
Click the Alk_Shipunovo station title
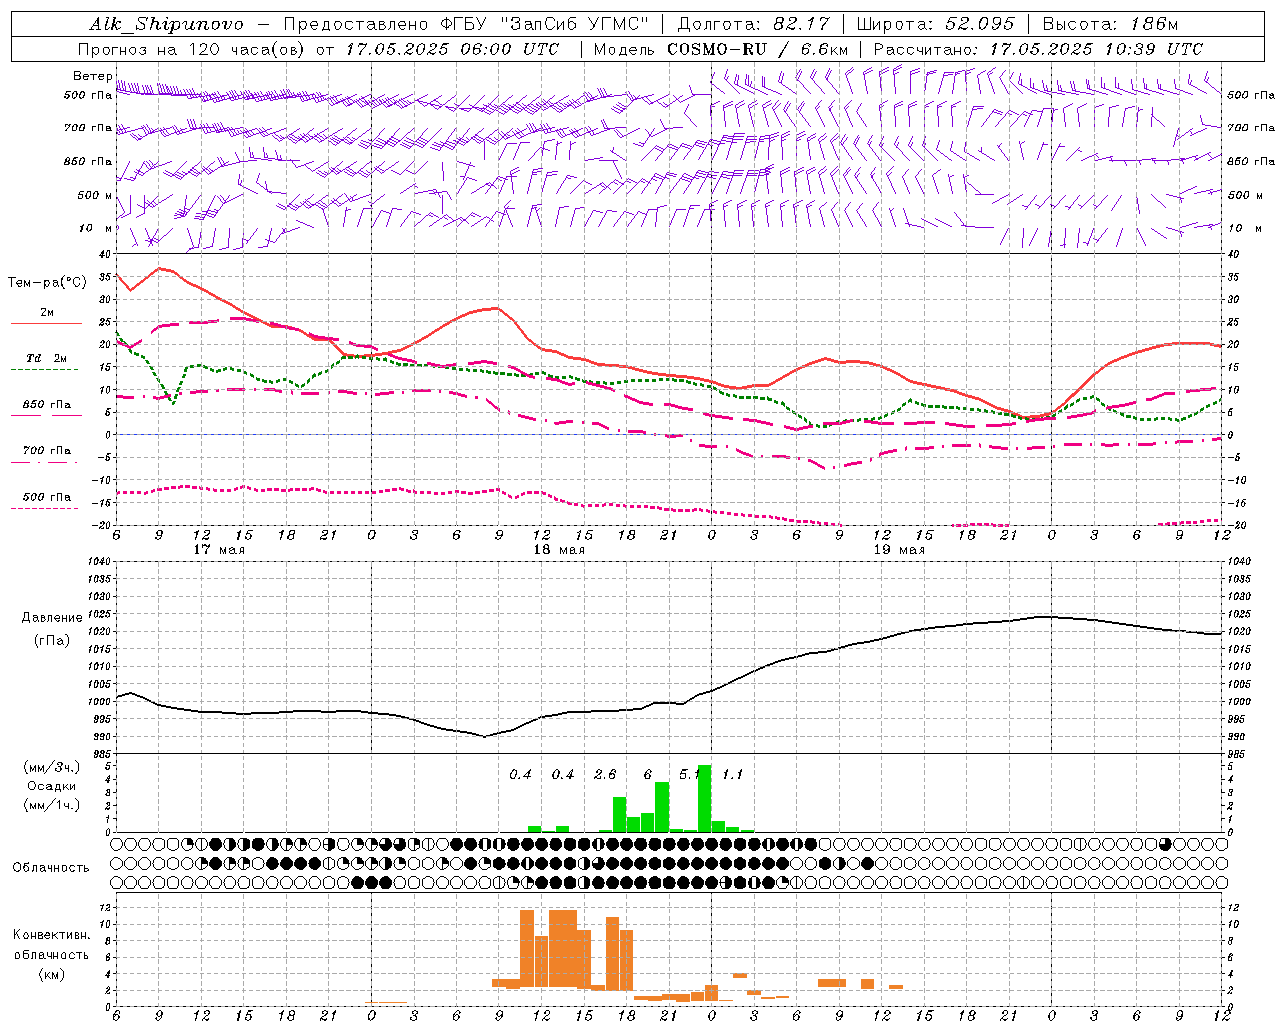tap(166, 24)
